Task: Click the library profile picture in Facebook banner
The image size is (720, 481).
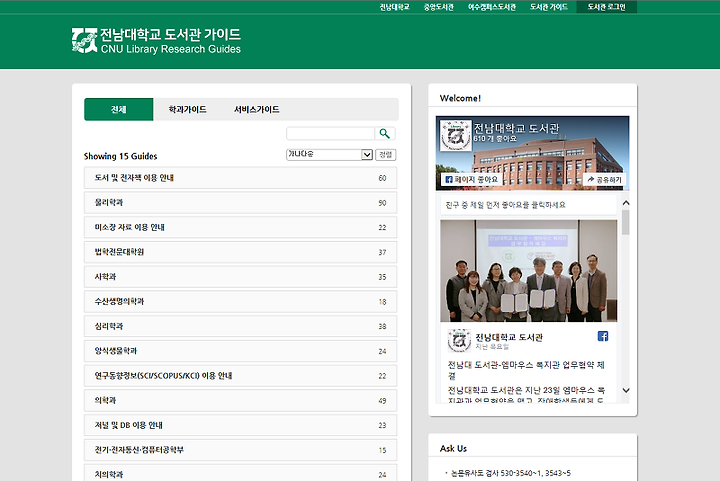Action: coord(456,135)
